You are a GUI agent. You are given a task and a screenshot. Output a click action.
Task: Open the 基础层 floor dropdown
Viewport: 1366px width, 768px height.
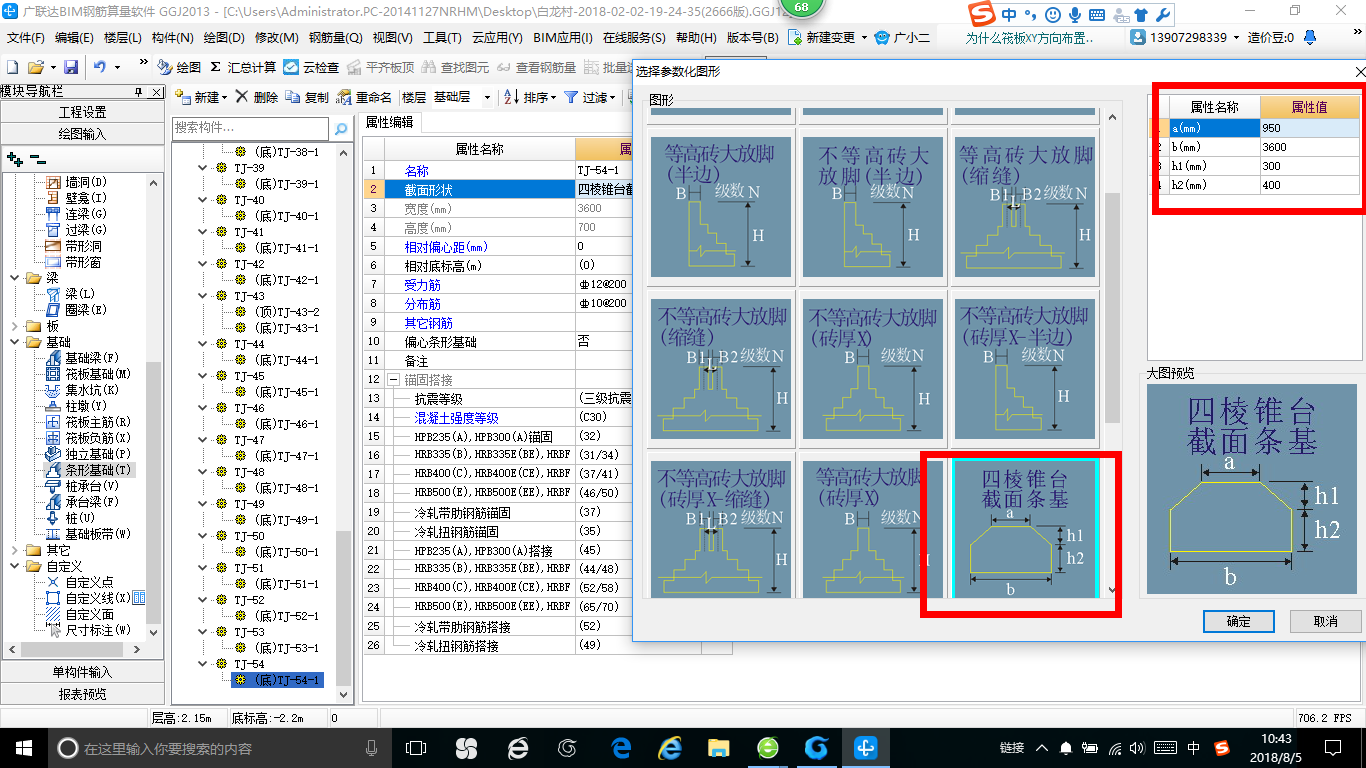(x=487, y=97)
